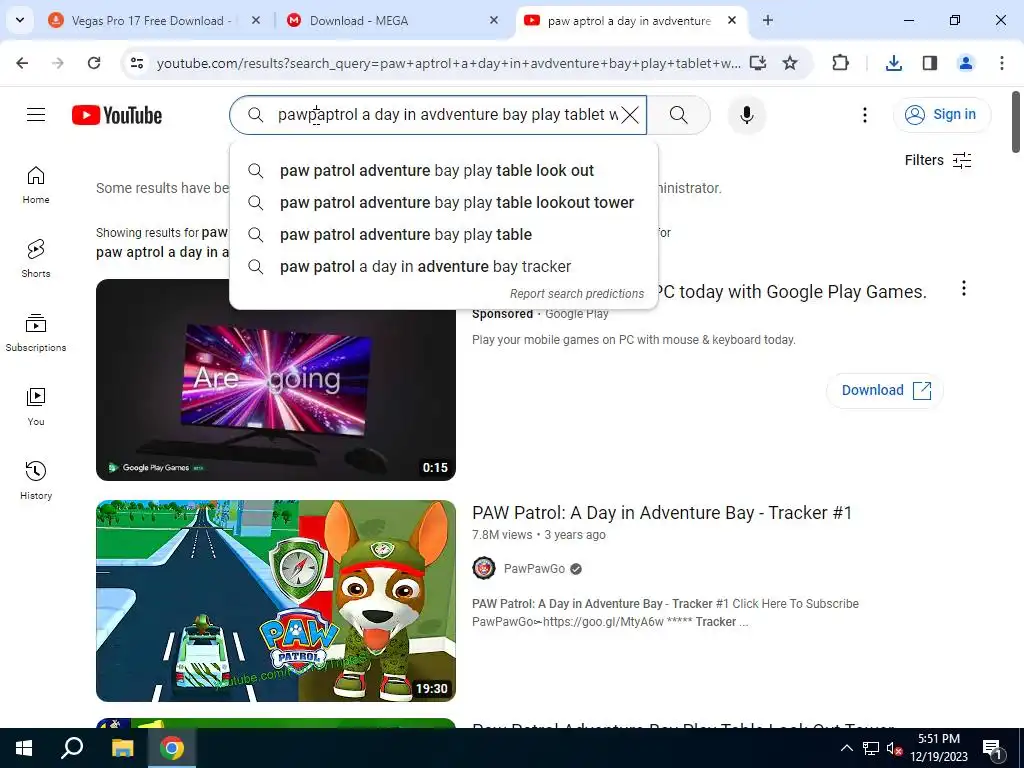This screenshot has width=1024, height=768.
Task: Bookmark this page with the star
Action: point(790,63)
